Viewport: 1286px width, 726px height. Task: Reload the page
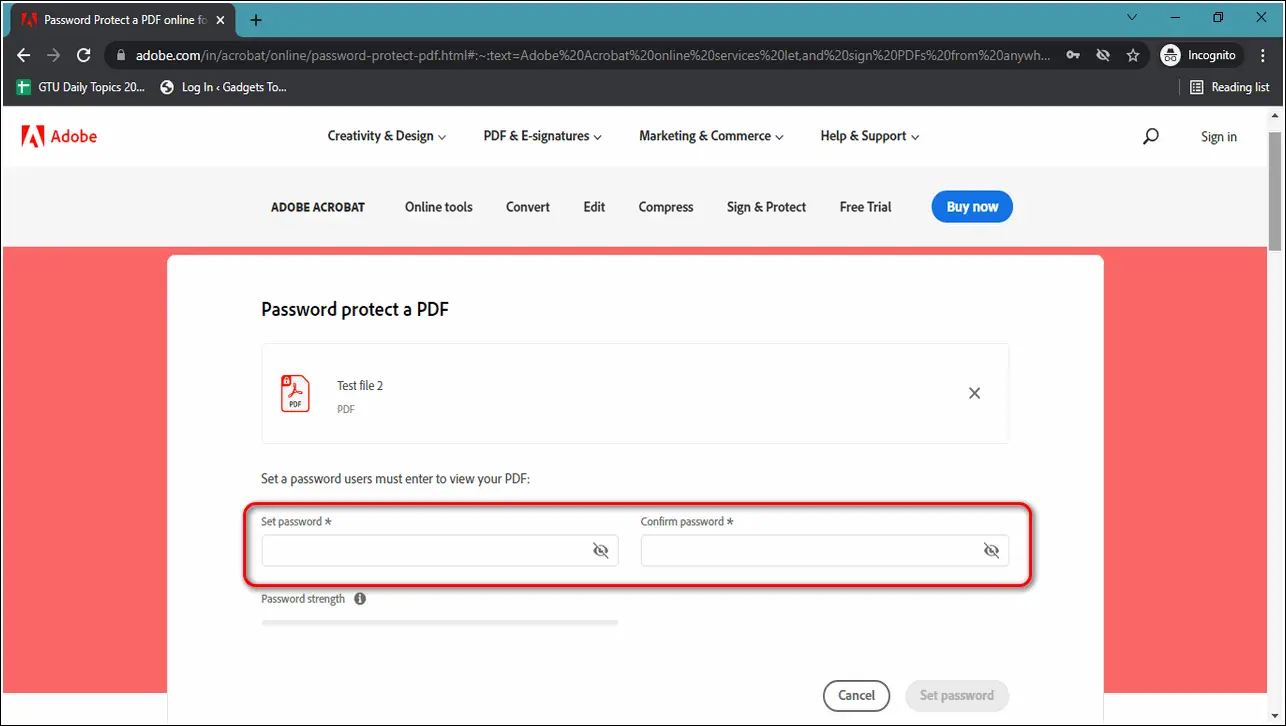(84, 55)
